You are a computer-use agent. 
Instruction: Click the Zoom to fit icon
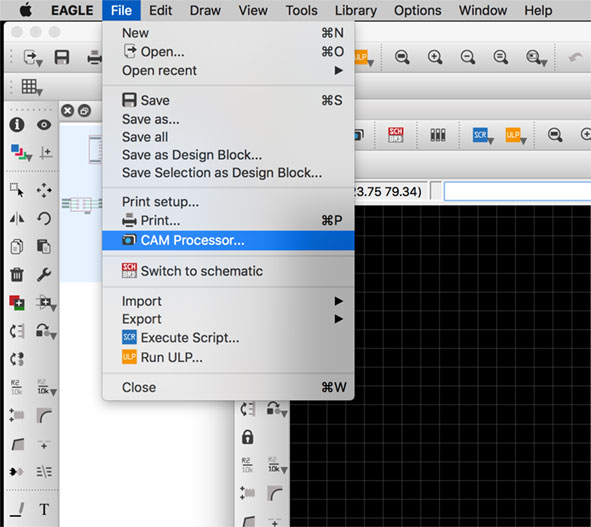click(402, 57)
